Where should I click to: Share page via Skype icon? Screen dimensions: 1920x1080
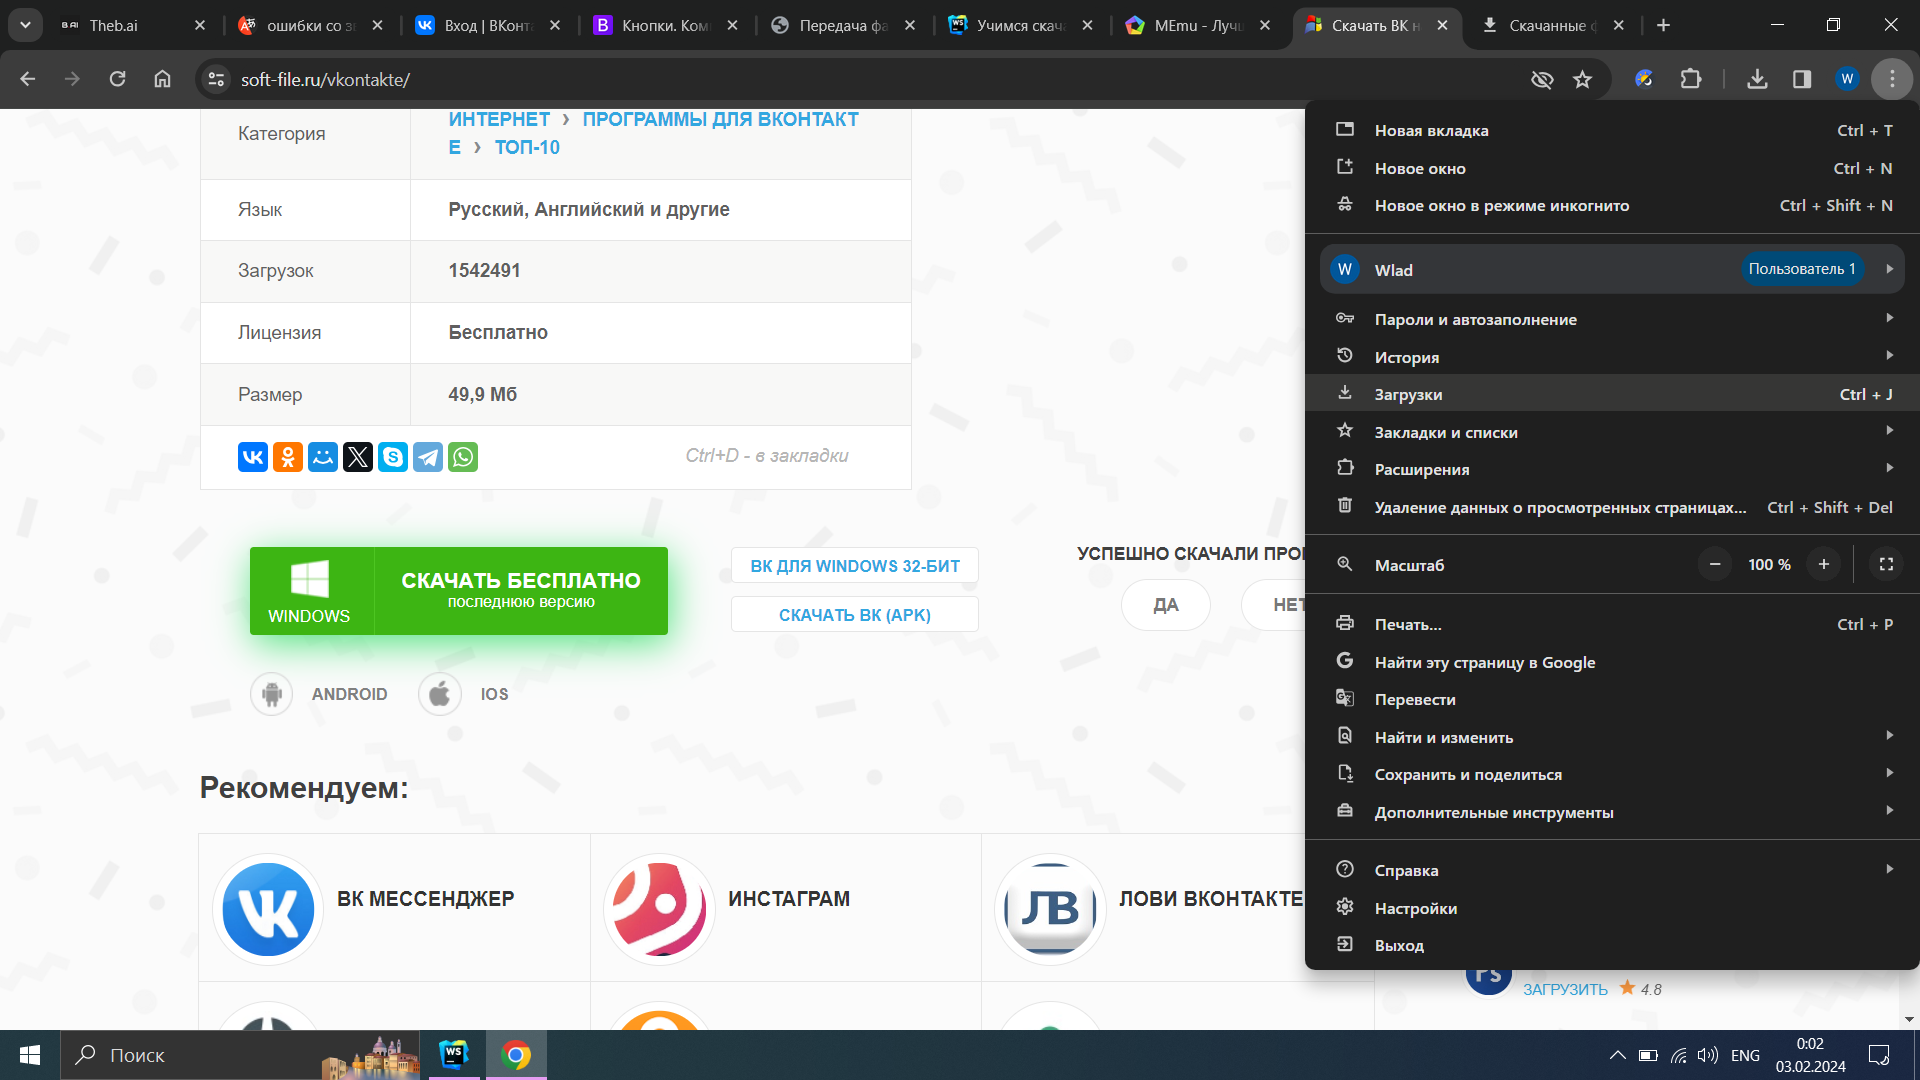[x=393, y=457]
